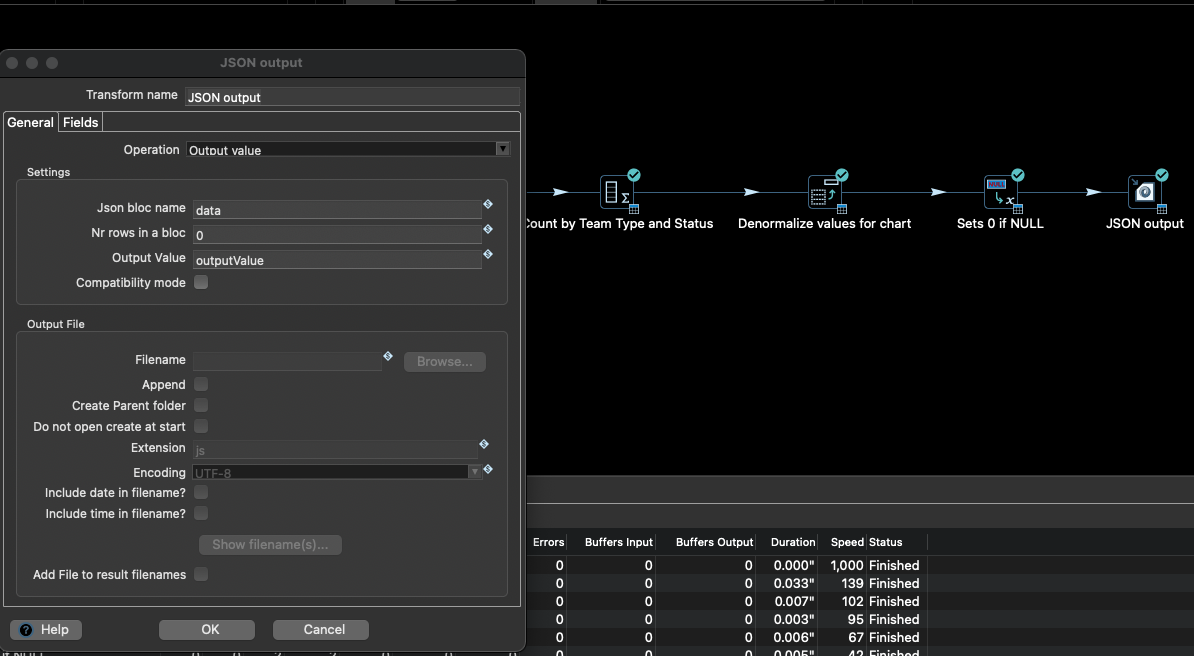Image resolution: width=1194 pixels, height=656 pixels.
Task: Click the Cancel button
Action: [322, 630]
